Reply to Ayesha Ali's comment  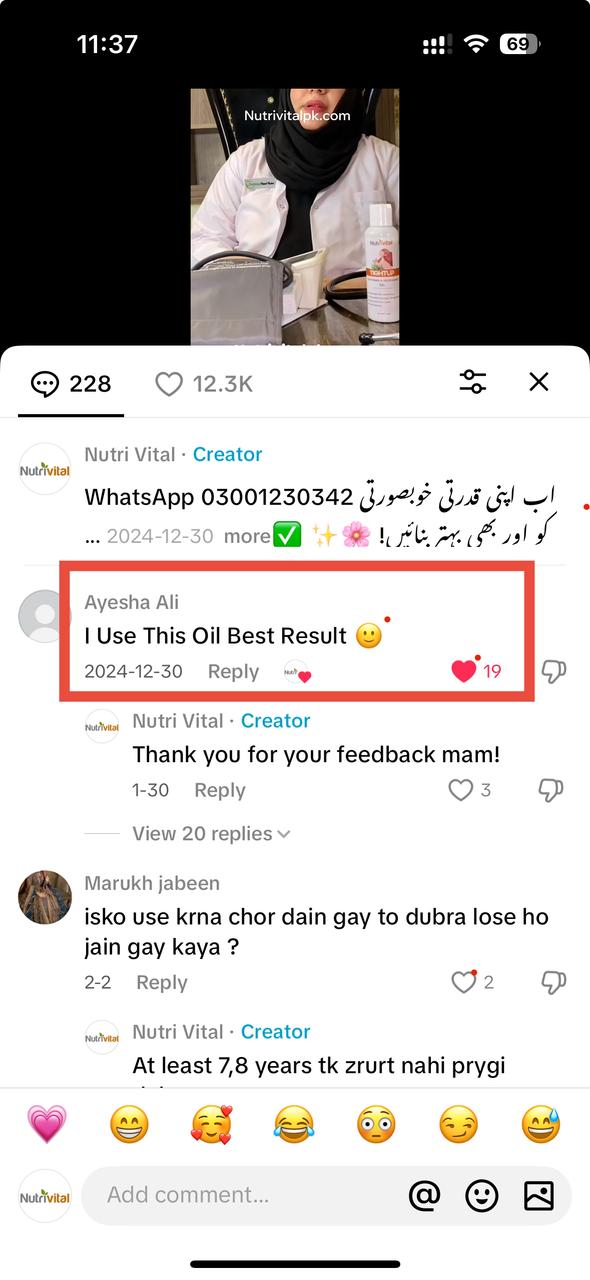tap(233, 671)
